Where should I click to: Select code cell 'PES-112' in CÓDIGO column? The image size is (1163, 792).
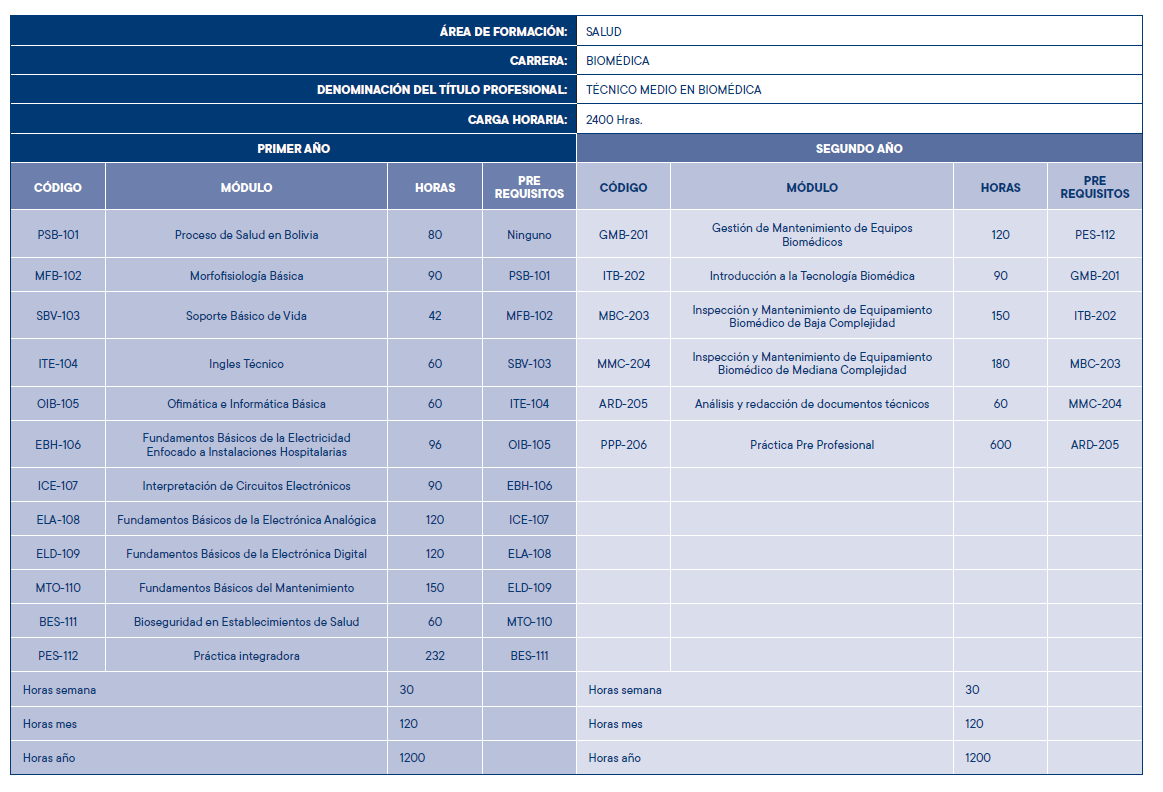pos(58,656)
